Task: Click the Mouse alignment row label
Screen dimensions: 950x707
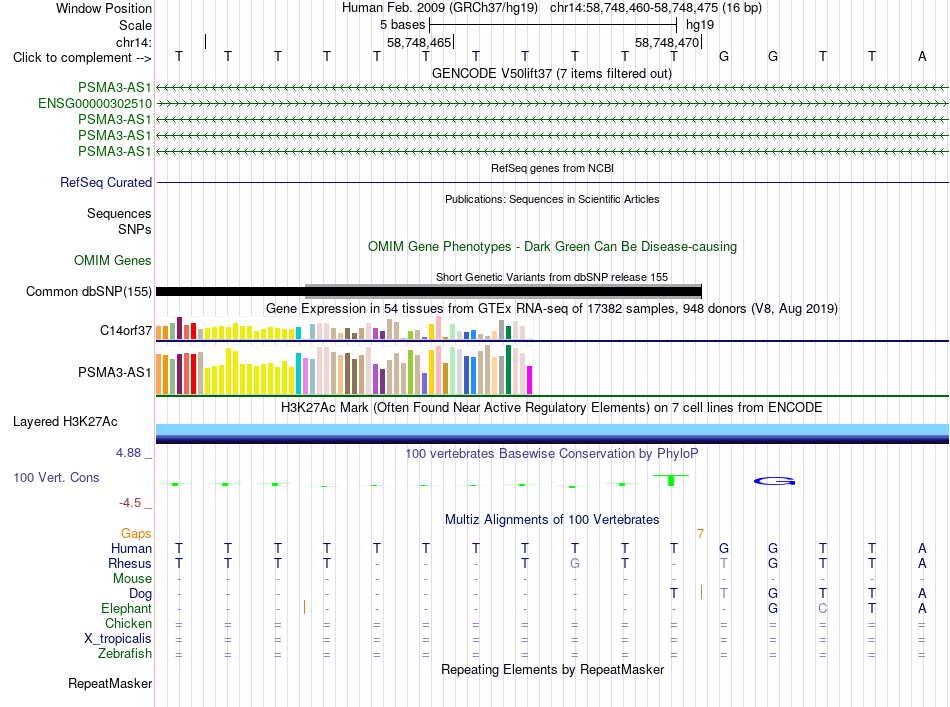Action: click(x=132, y=579)
